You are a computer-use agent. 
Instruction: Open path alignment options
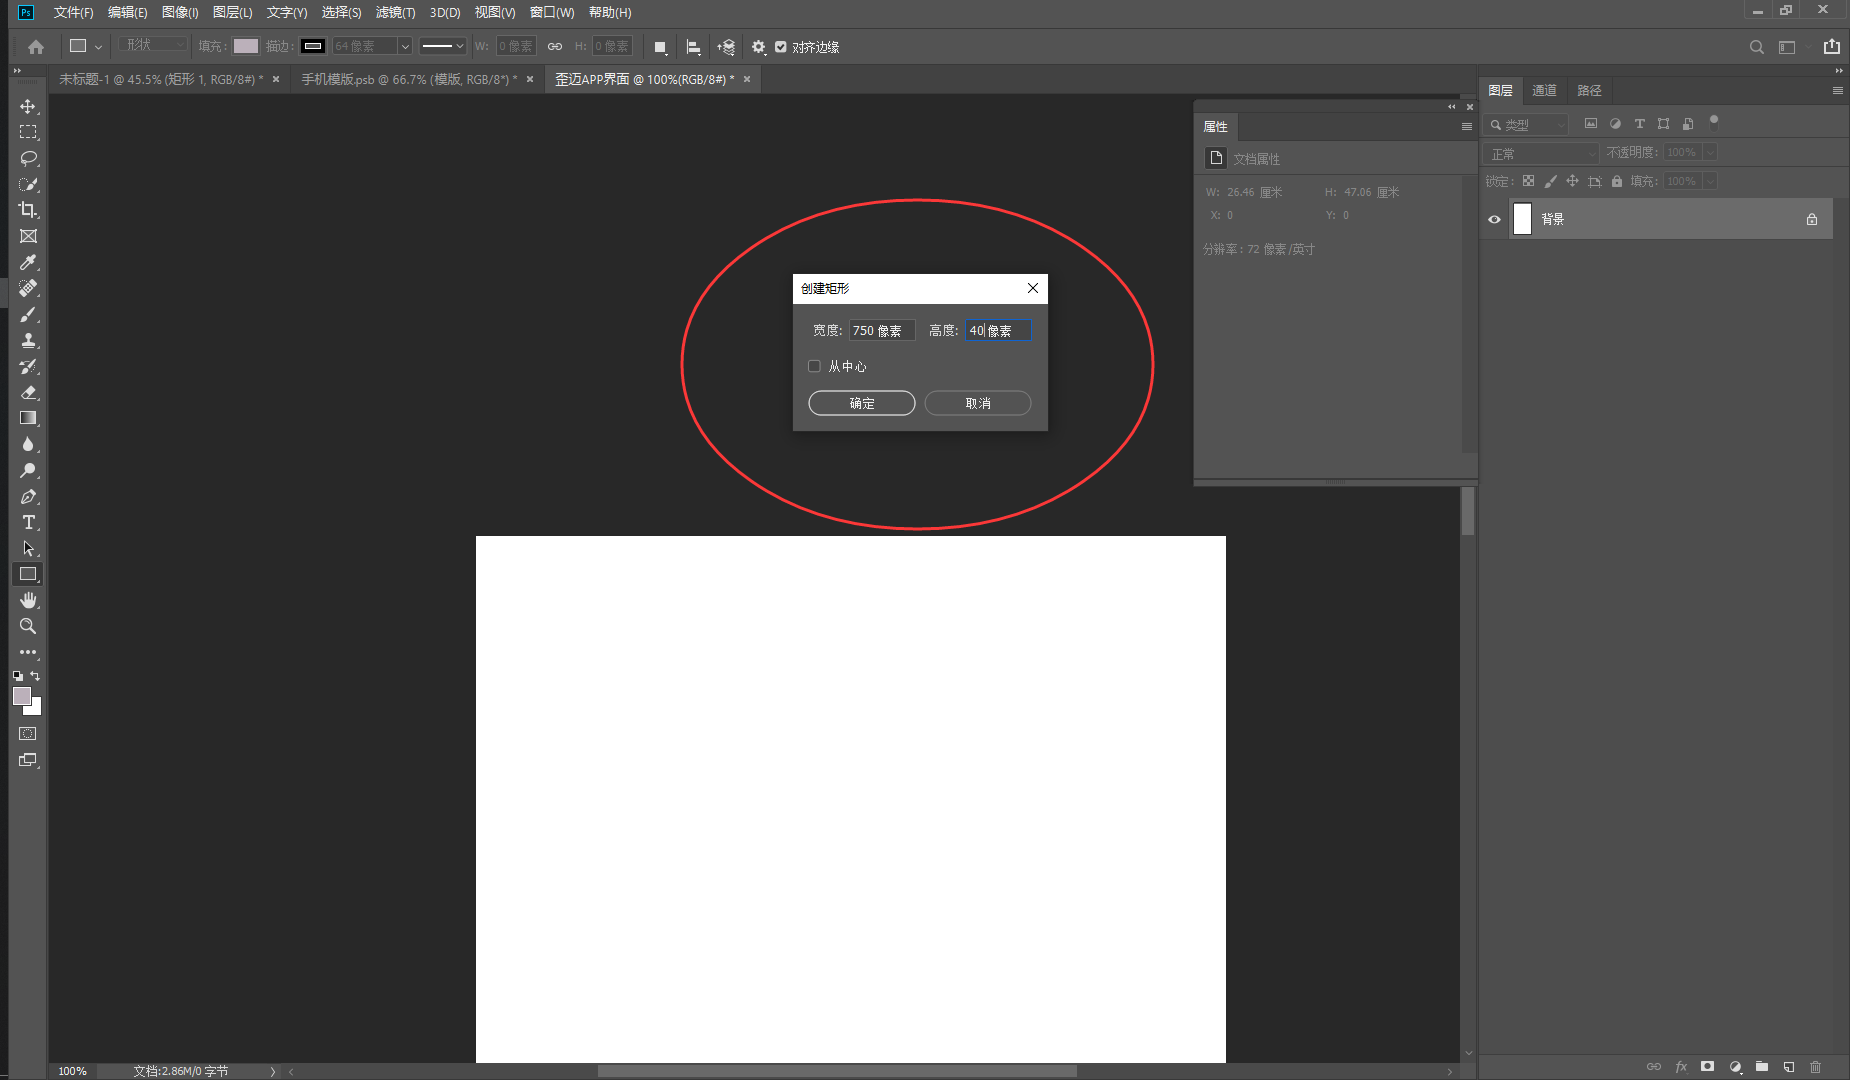click(x=693, y=47)
